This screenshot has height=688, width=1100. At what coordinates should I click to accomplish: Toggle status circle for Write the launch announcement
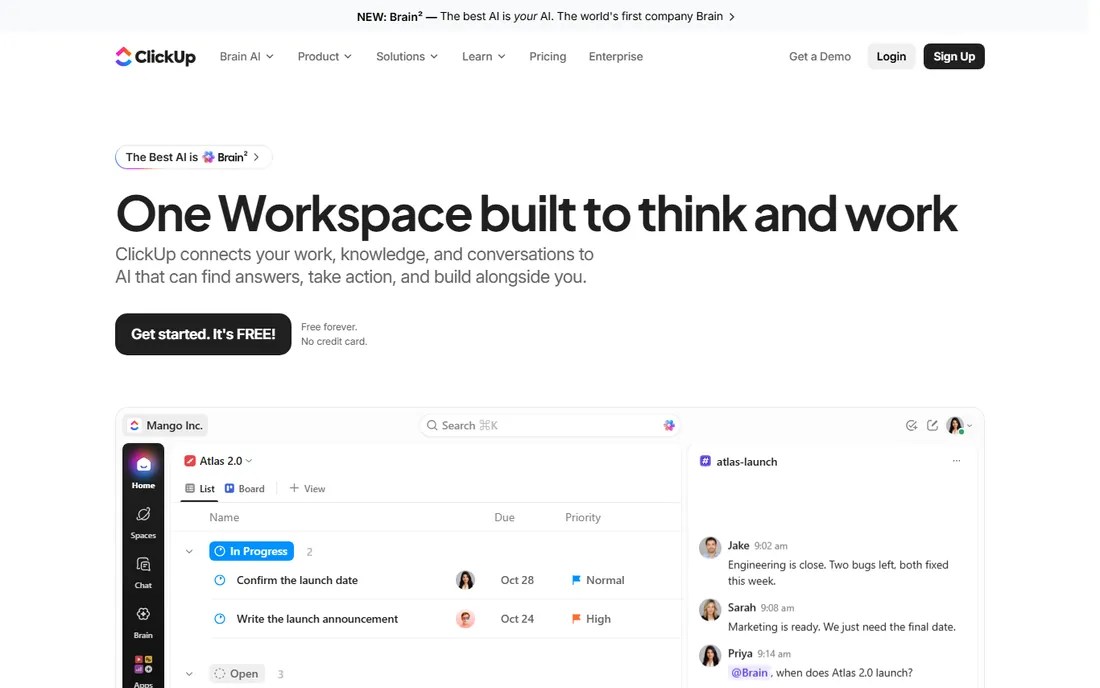click(x=220, y=619)
